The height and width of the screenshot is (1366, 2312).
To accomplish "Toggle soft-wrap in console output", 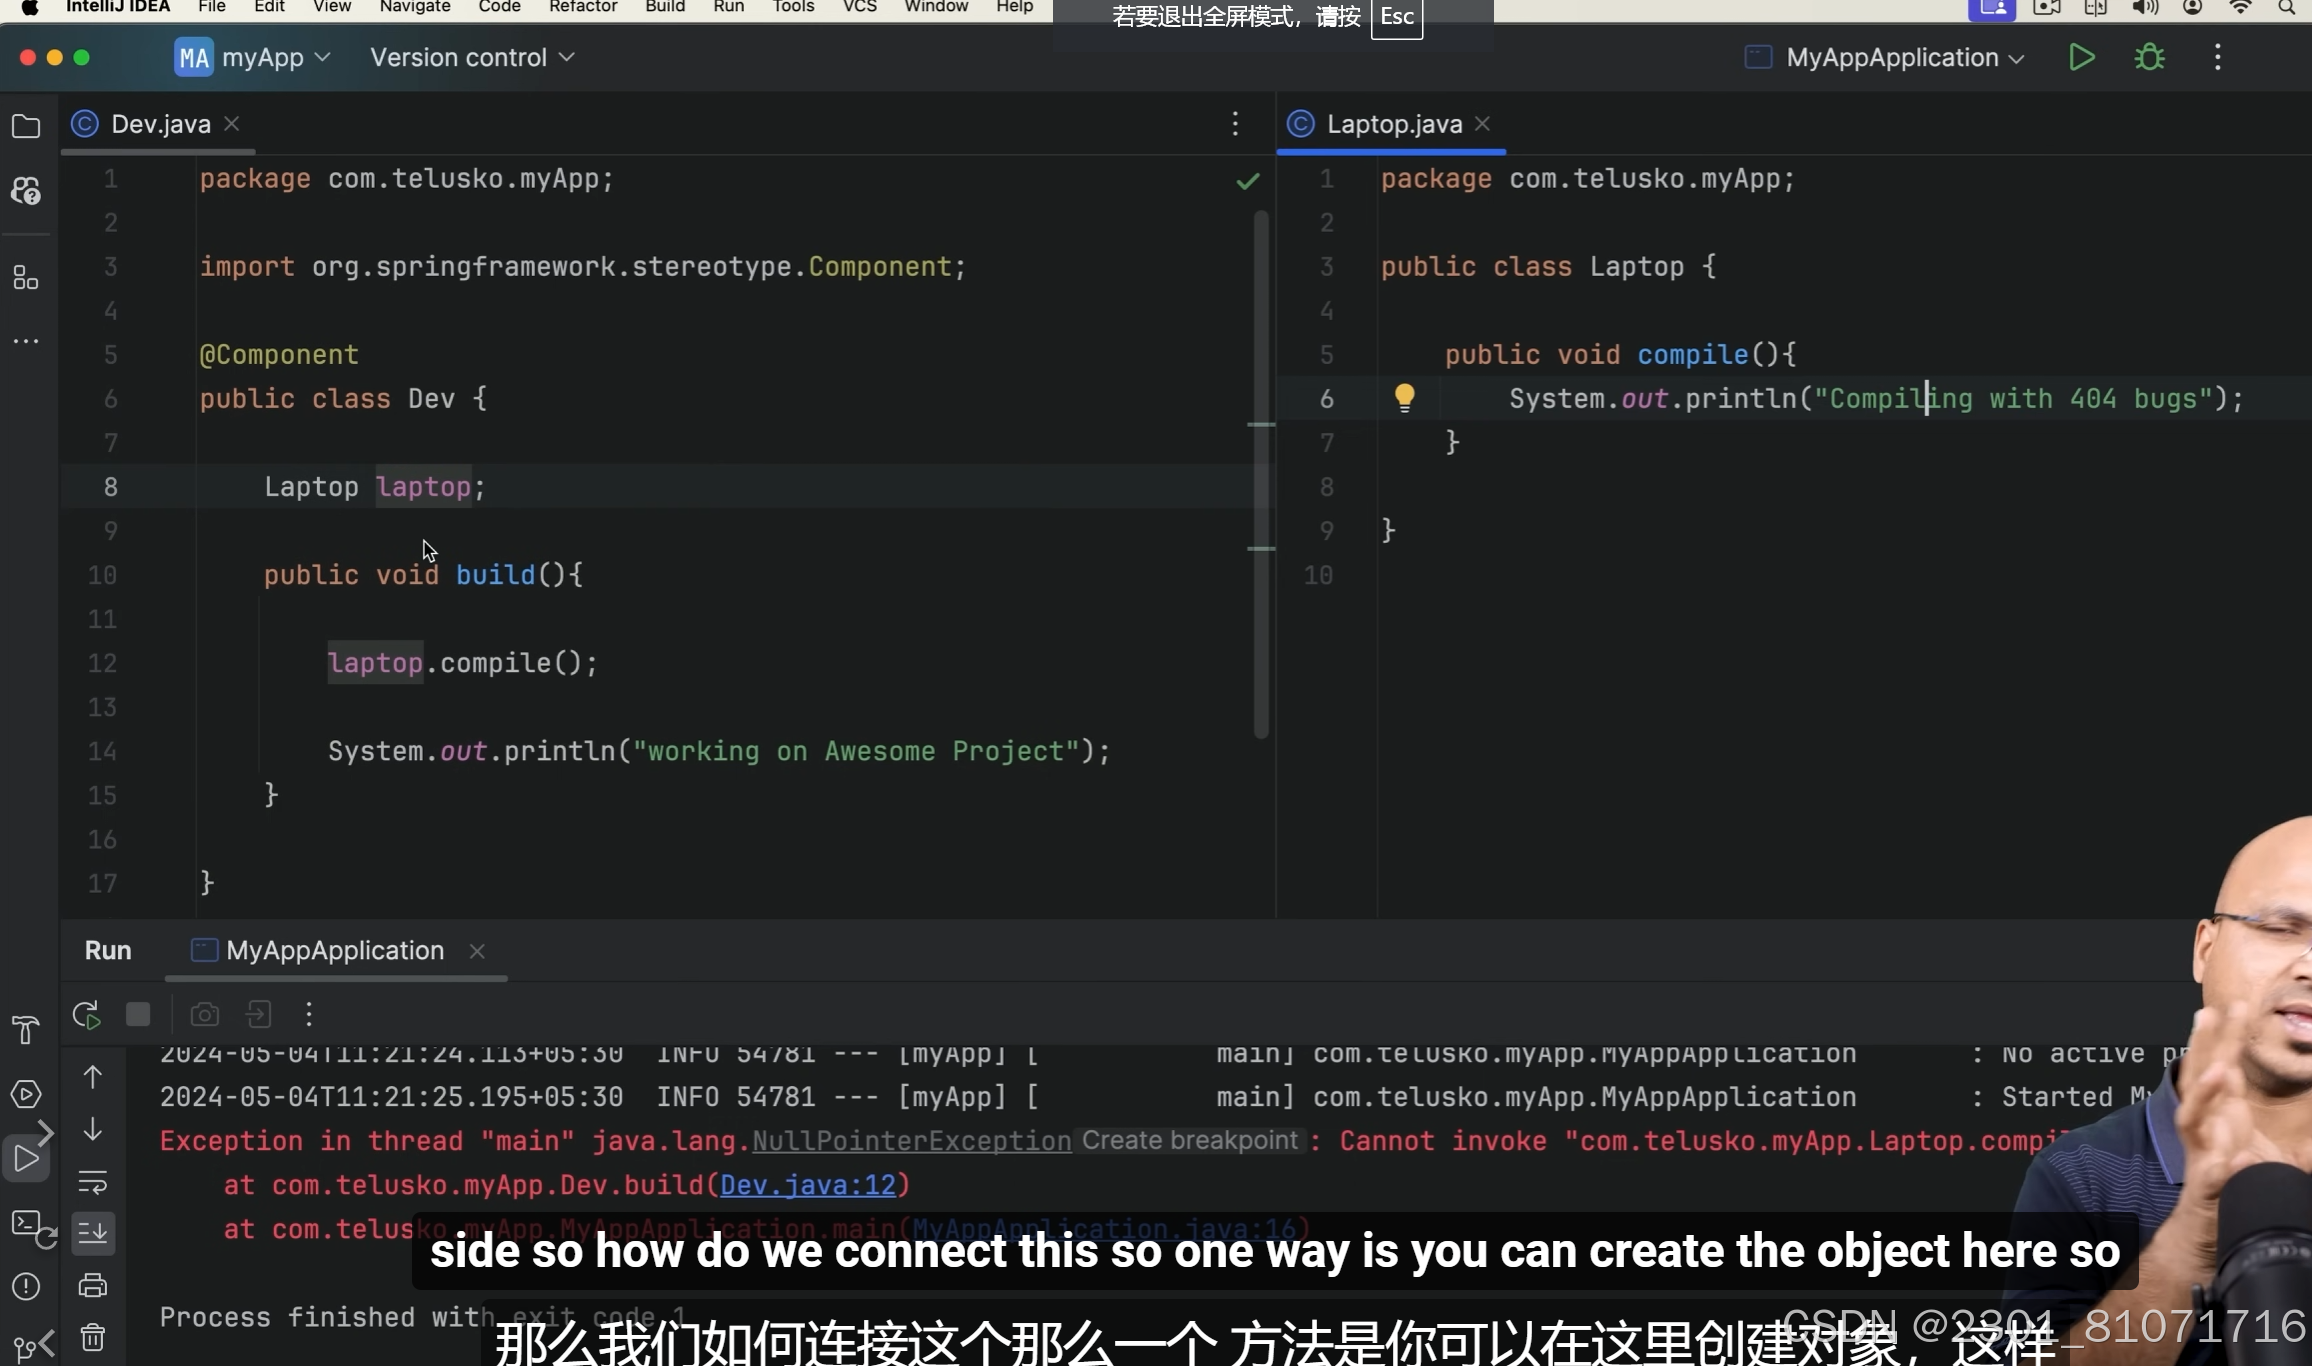I will point(92,1182).
